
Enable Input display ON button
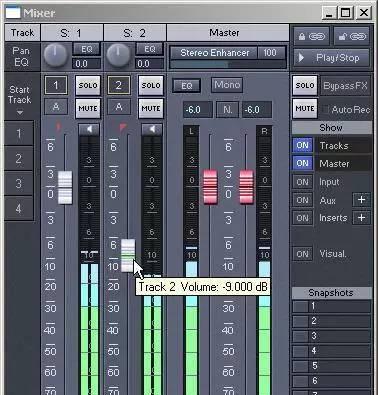click(x=303, y=182)
